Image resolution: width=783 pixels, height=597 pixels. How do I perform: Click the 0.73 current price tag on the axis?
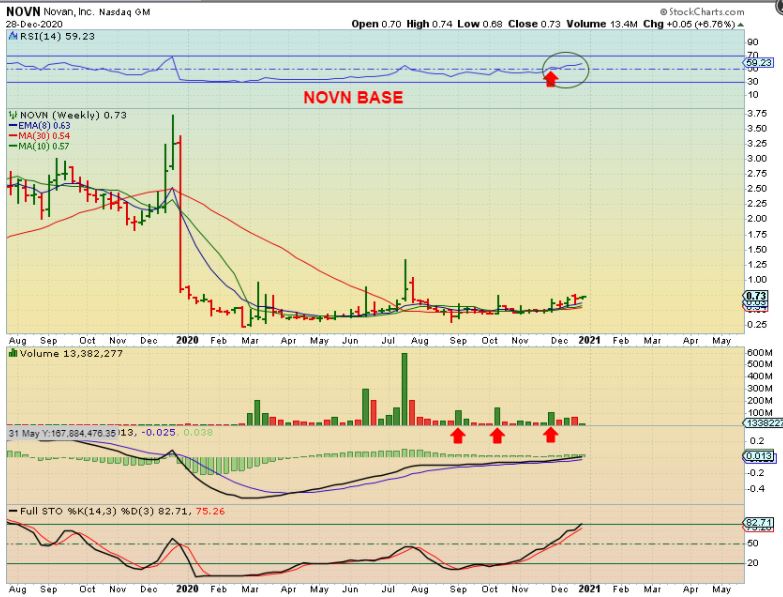coord(758,296)
